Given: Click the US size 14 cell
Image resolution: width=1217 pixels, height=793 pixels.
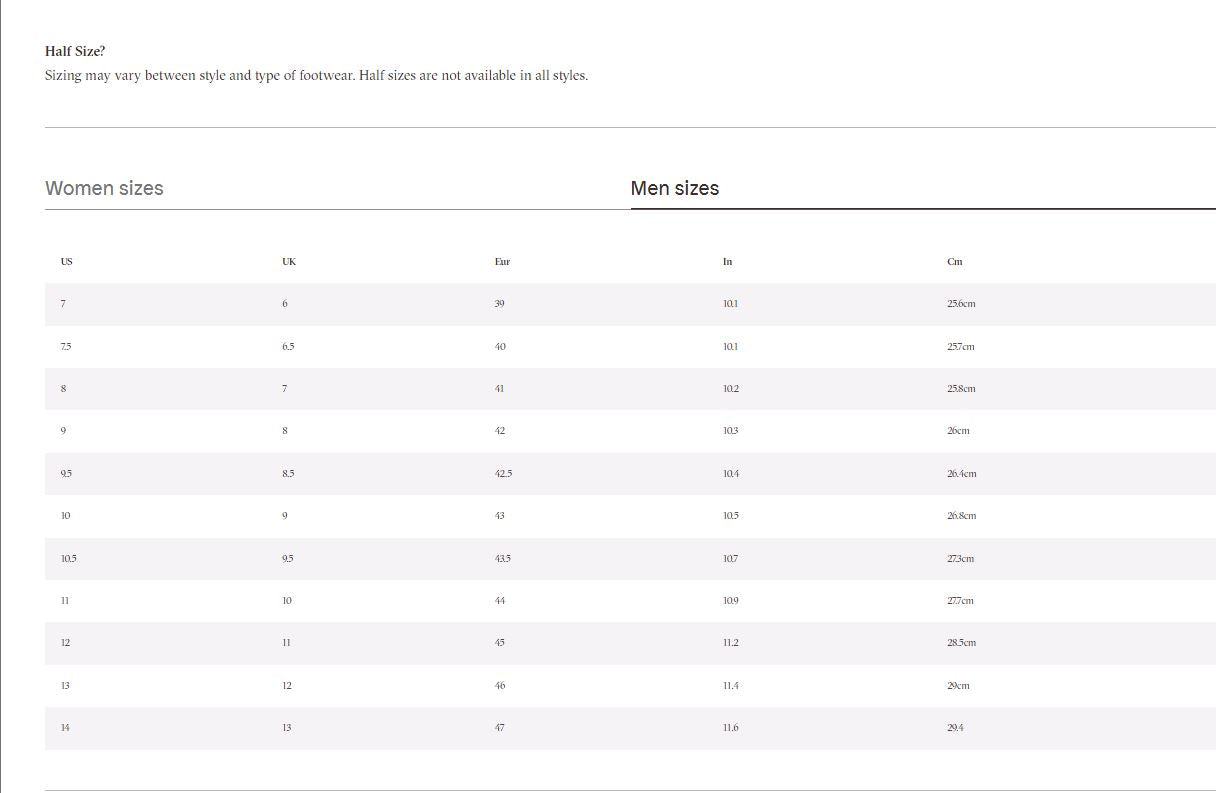Looking at the screenshot, I should coord(65,728).
